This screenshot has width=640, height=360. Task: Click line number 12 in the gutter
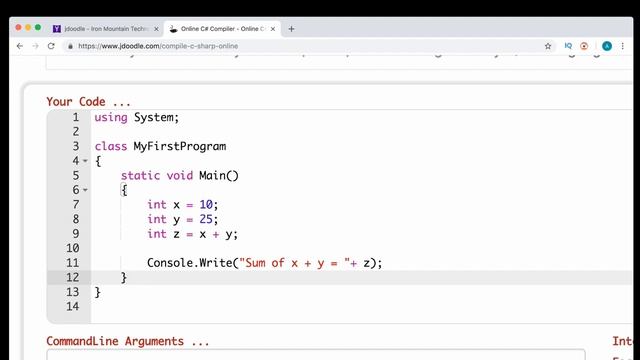73,278
